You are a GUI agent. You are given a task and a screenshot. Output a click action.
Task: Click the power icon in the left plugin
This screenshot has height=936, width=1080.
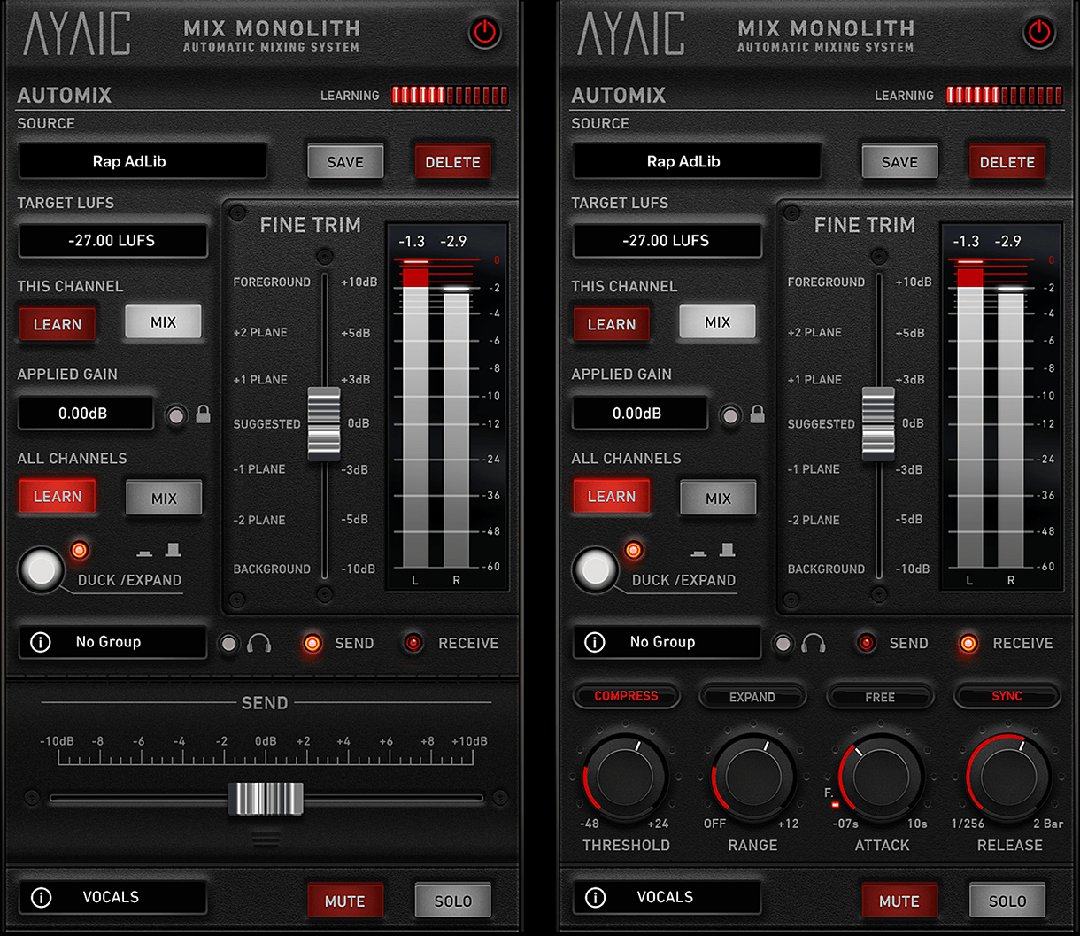point(485,33)
